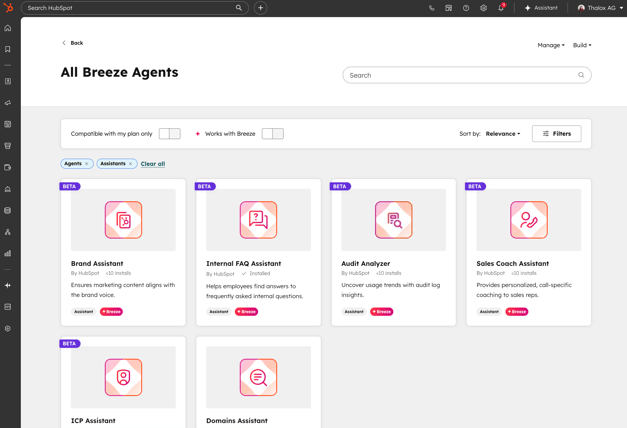Open the ICP Assistant title

click(x=93, y=421)
